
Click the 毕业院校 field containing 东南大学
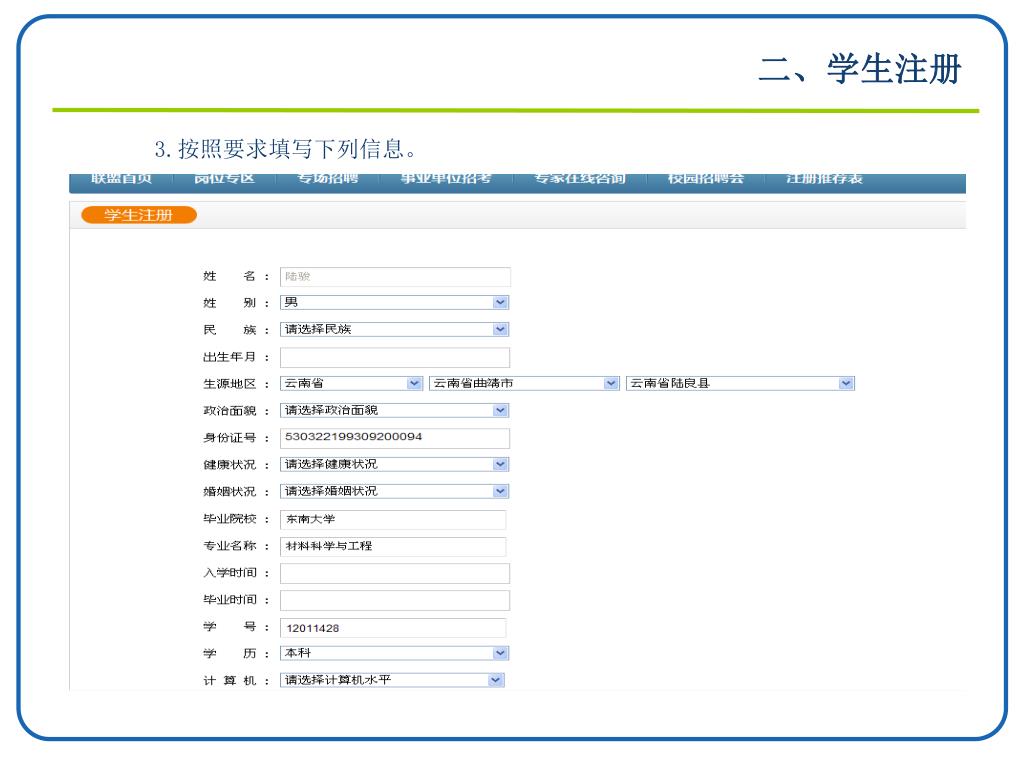392,519
